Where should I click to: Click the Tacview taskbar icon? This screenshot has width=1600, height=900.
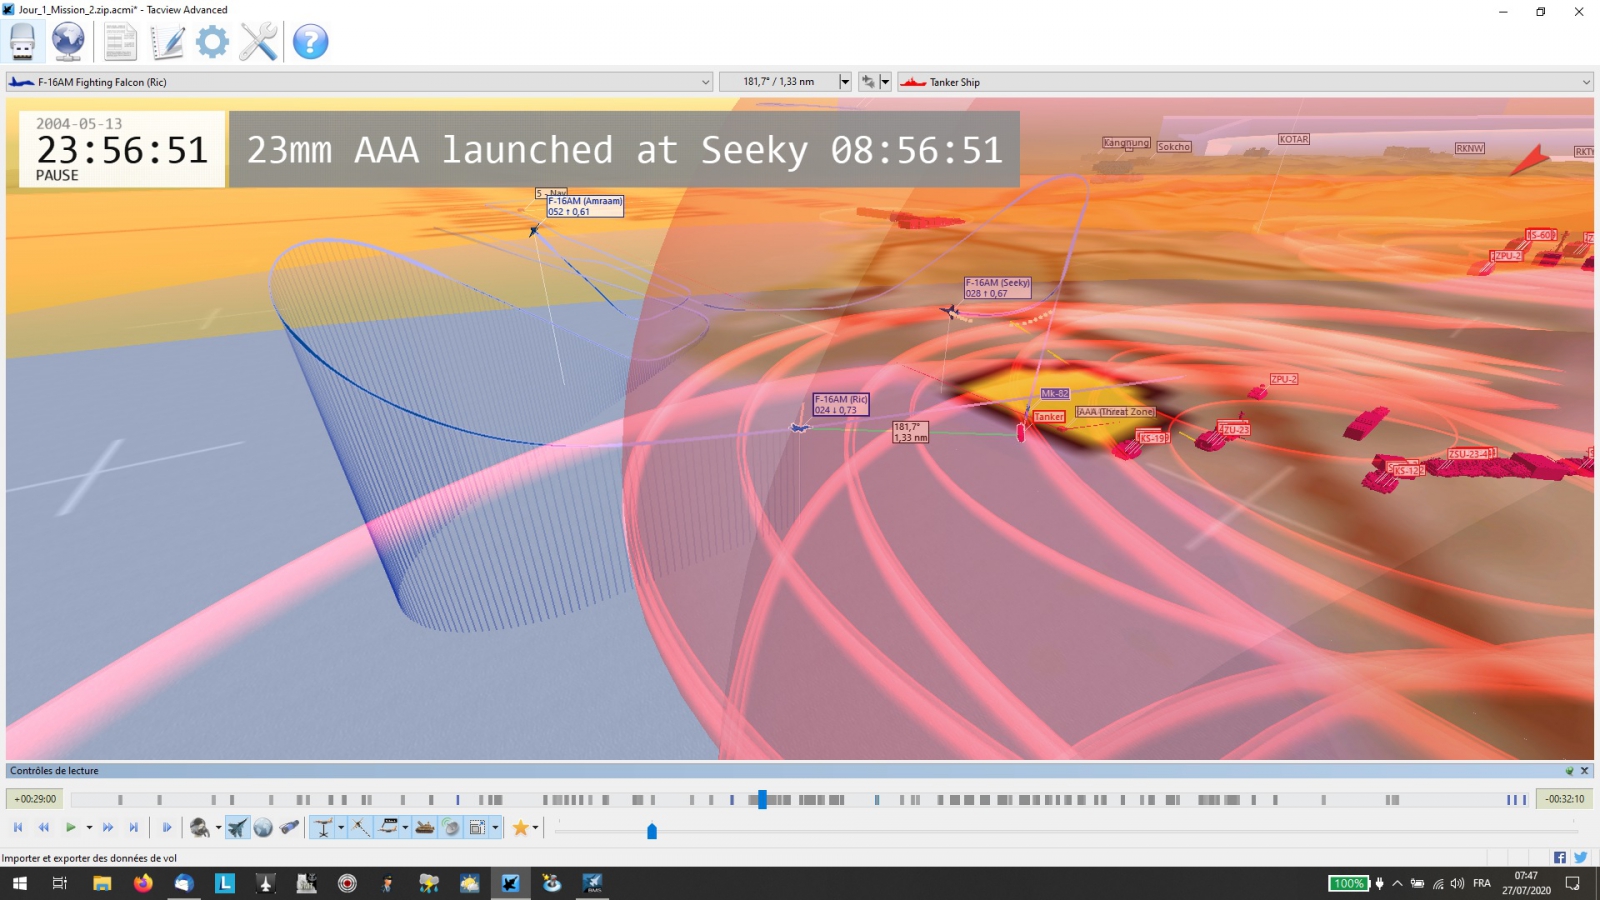point(510,883)
